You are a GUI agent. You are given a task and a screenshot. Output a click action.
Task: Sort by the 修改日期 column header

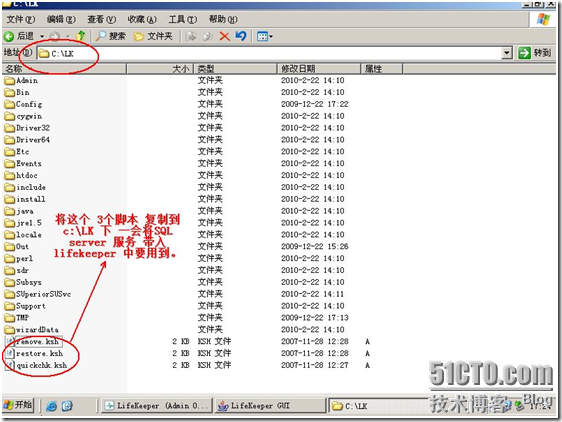[319, 68]
